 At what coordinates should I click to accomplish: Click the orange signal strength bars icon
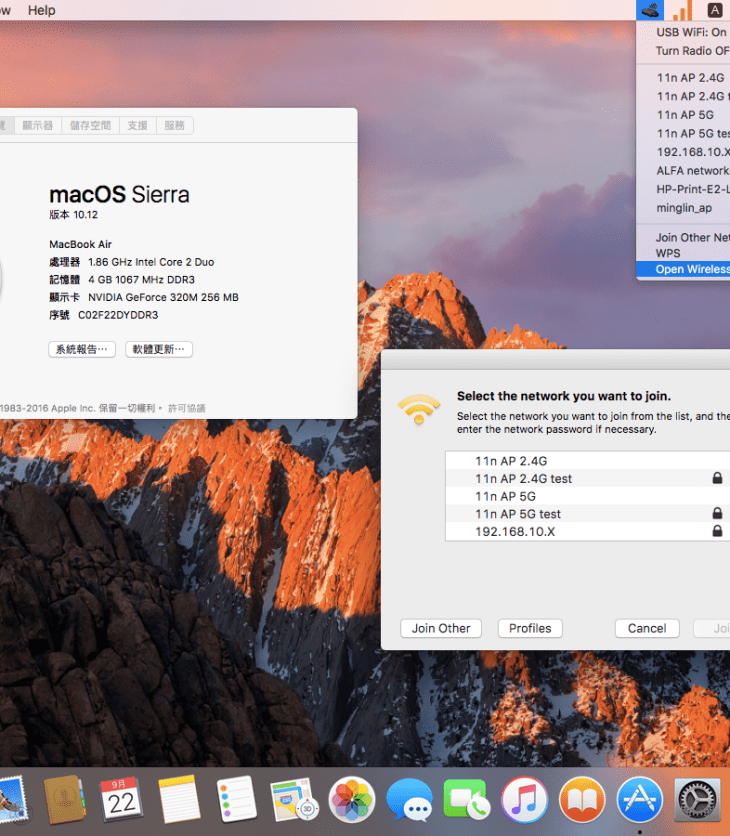tap(682, 11)
